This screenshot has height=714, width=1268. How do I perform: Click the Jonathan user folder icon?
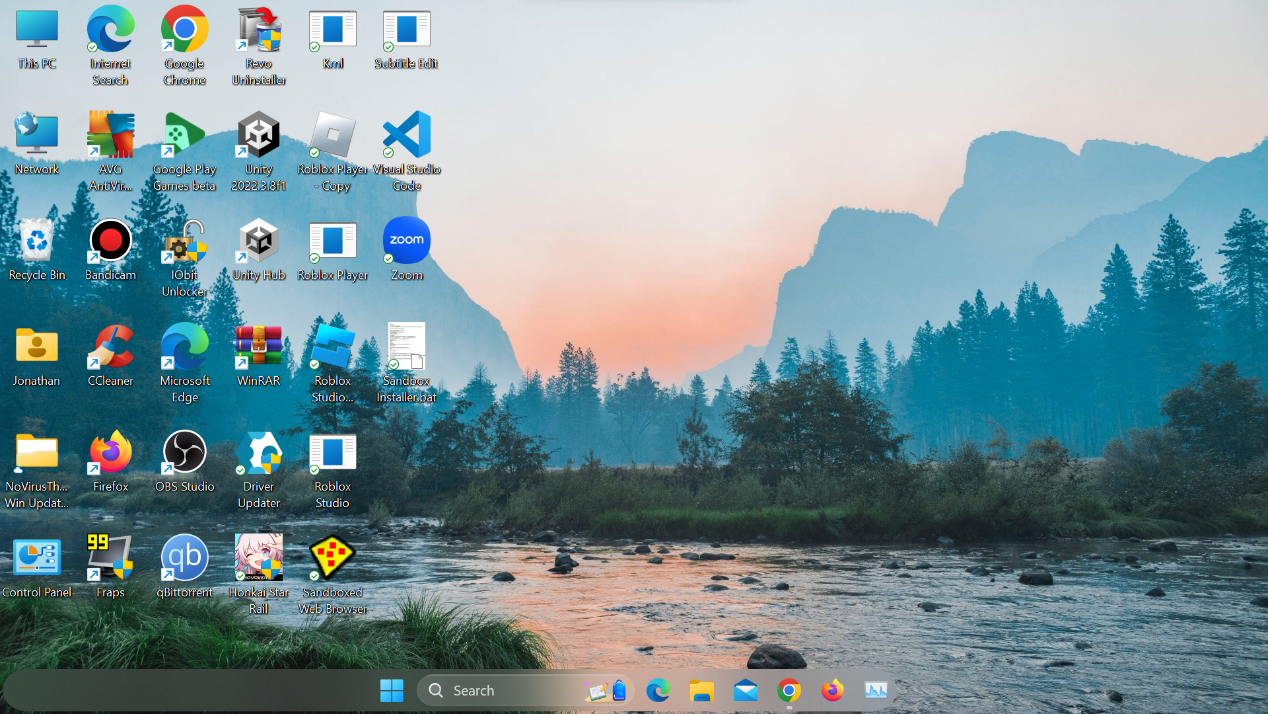37,356
